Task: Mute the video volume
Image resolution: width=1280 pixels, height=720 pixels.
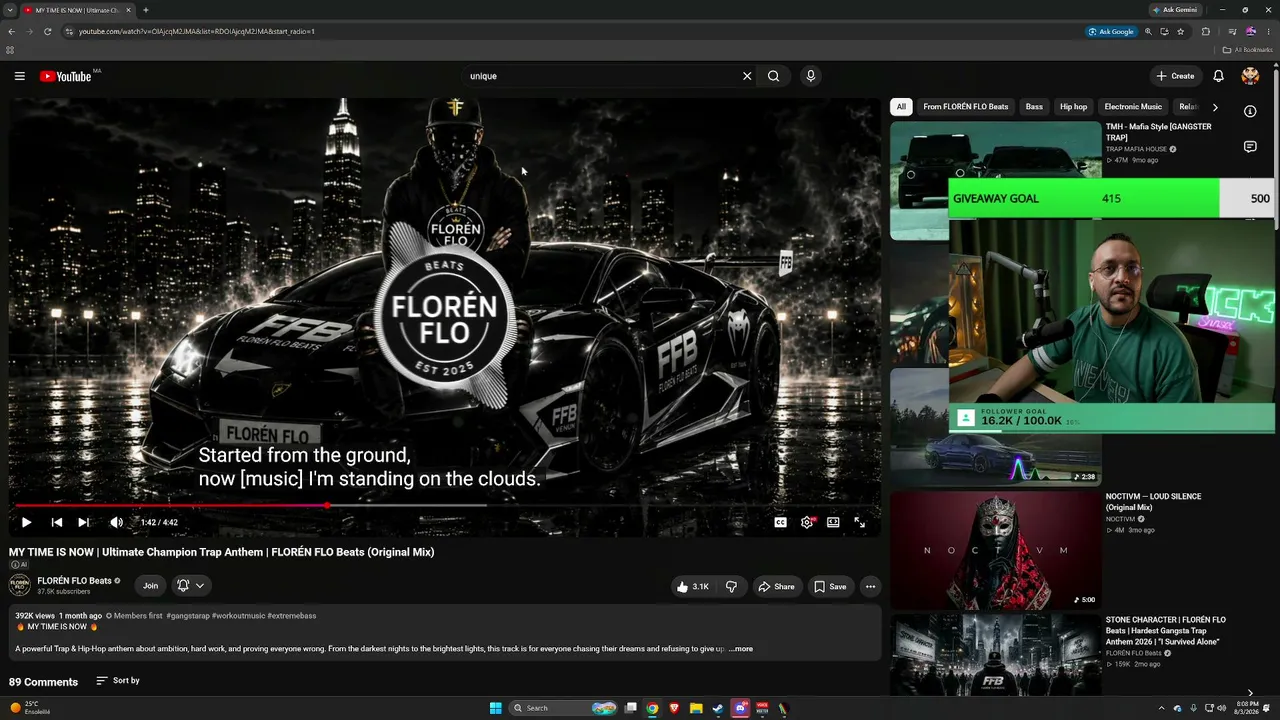Action: pos(116,522)
